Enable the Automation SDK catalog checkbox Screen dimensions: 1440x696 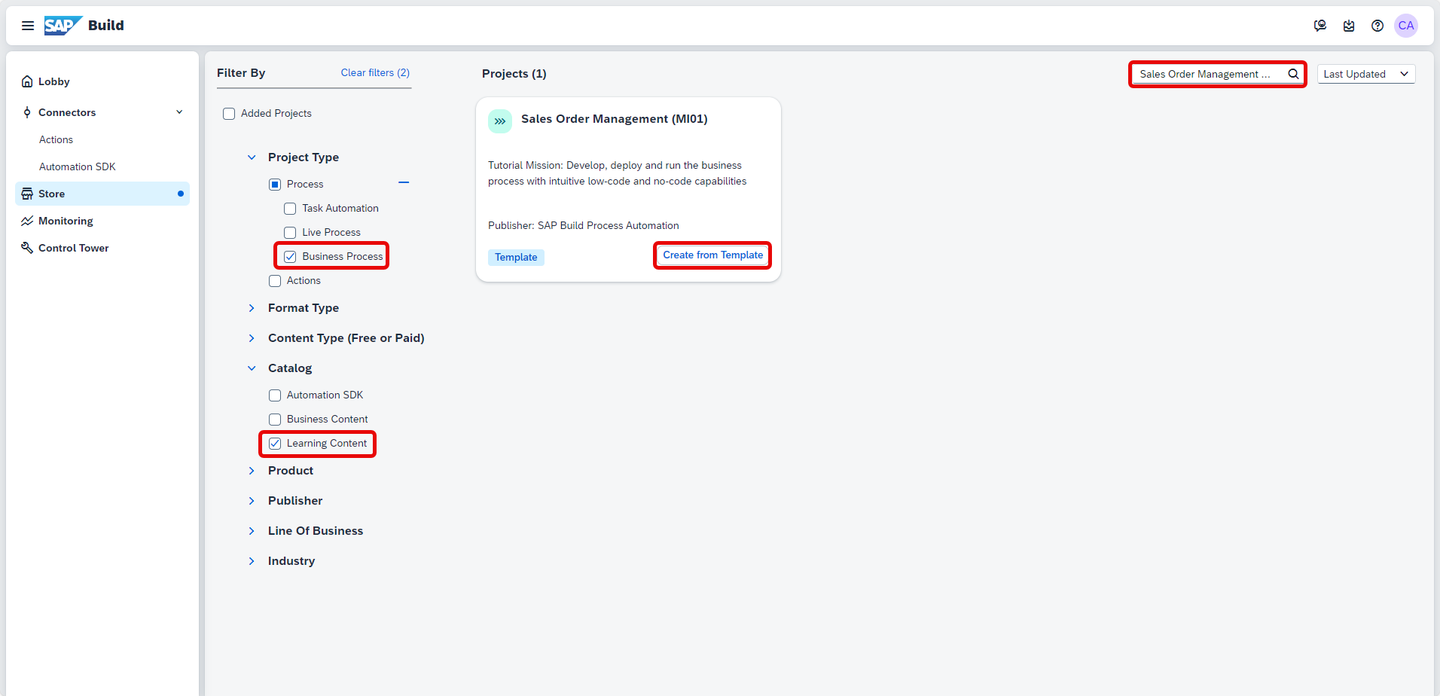[275, 395]
